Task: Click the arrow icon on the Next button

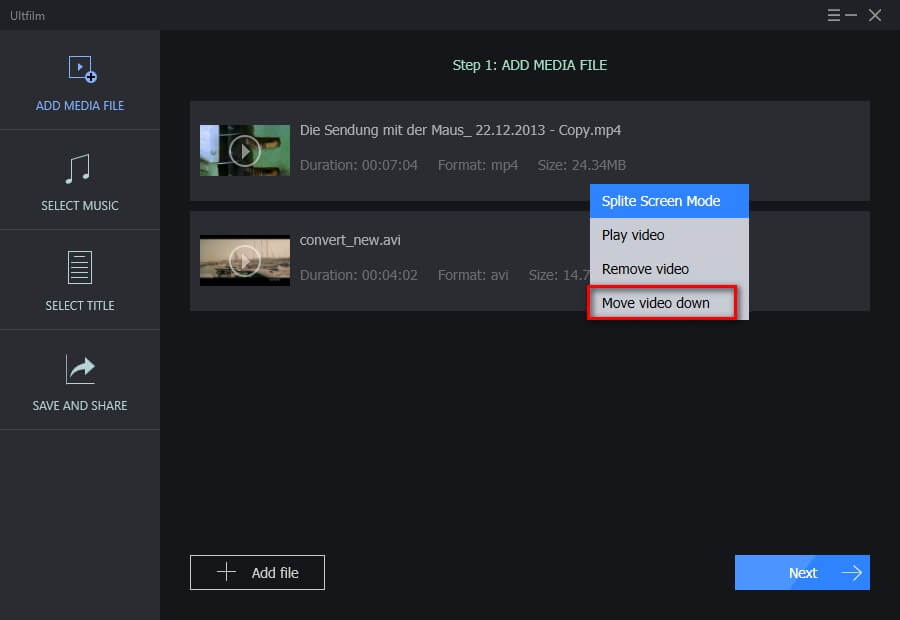Action: click(851, 573)
